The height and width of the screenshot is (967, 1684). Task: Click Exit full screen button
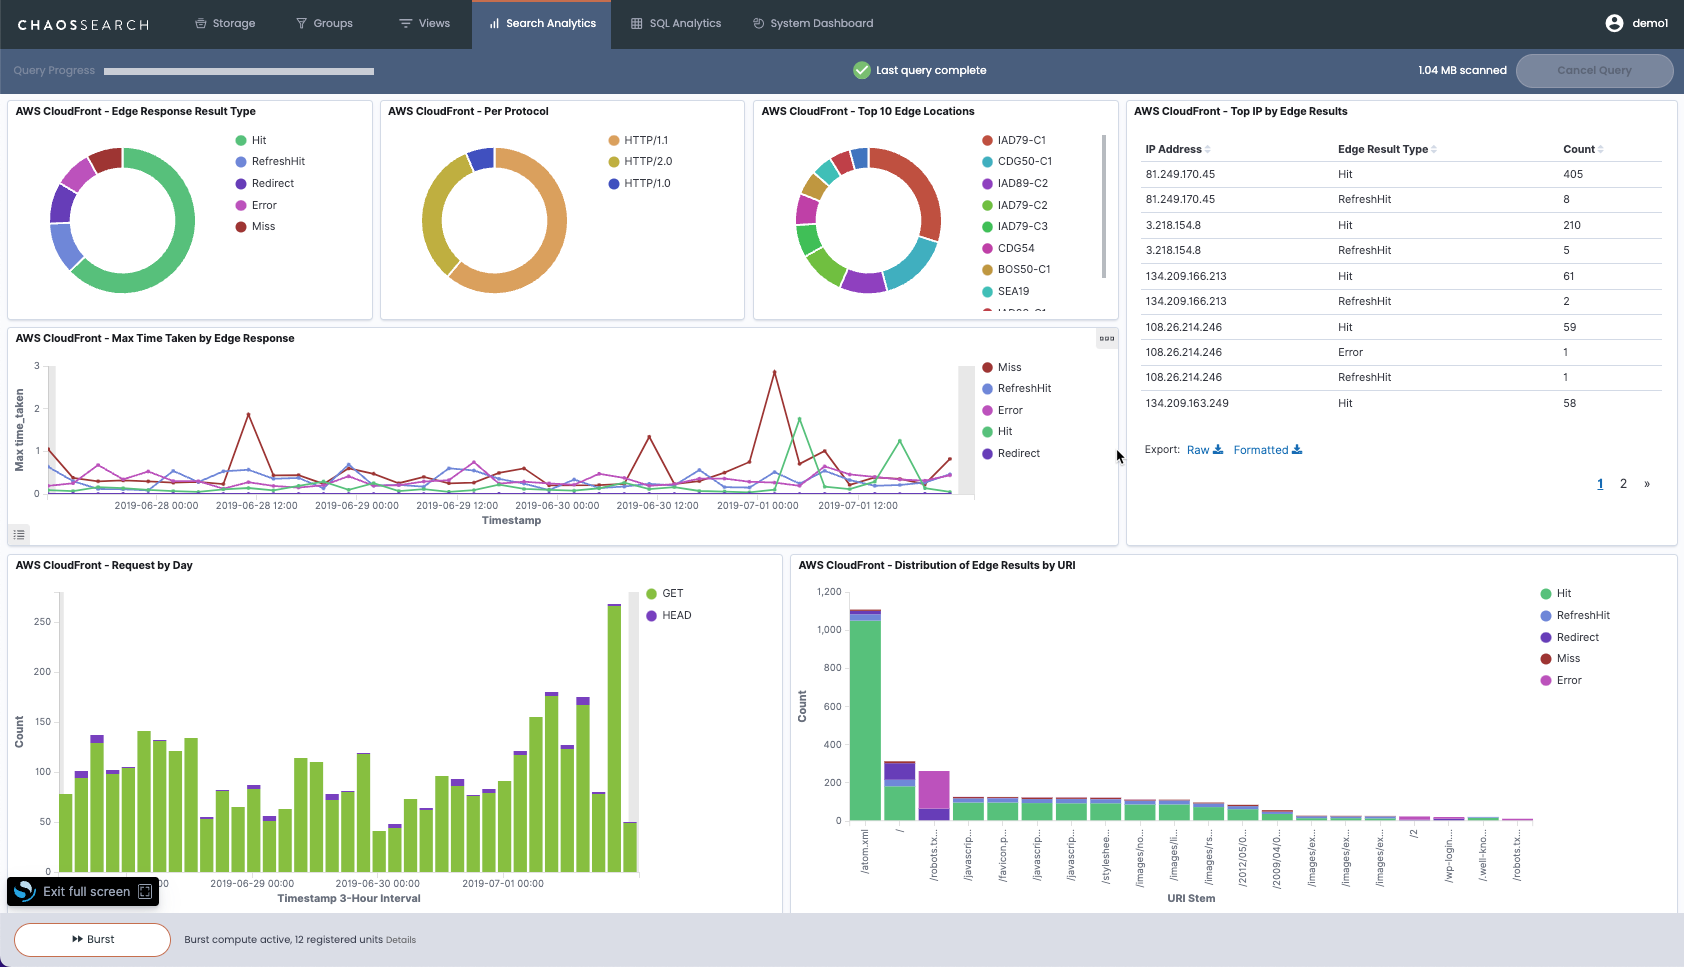(83, 891)
